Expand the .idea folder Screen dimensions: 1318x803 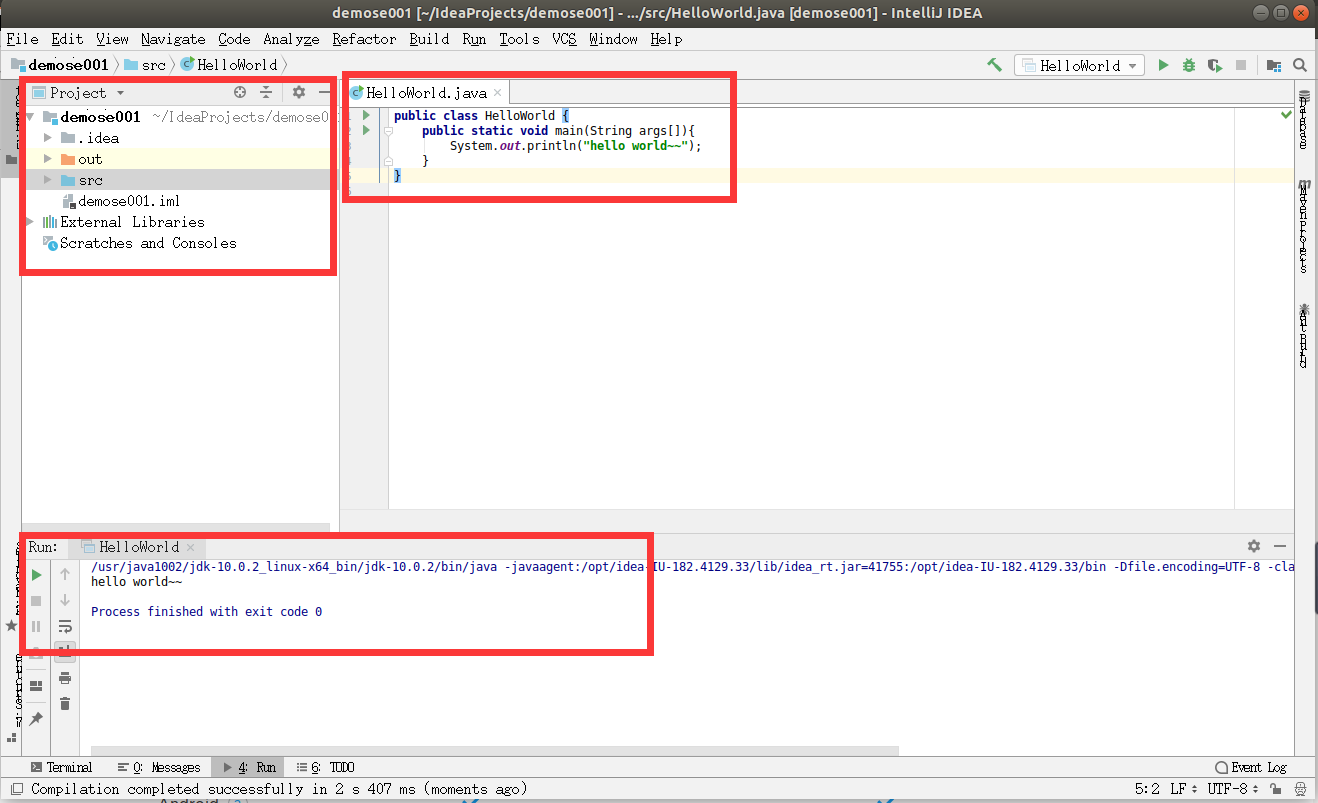(48, 138)
